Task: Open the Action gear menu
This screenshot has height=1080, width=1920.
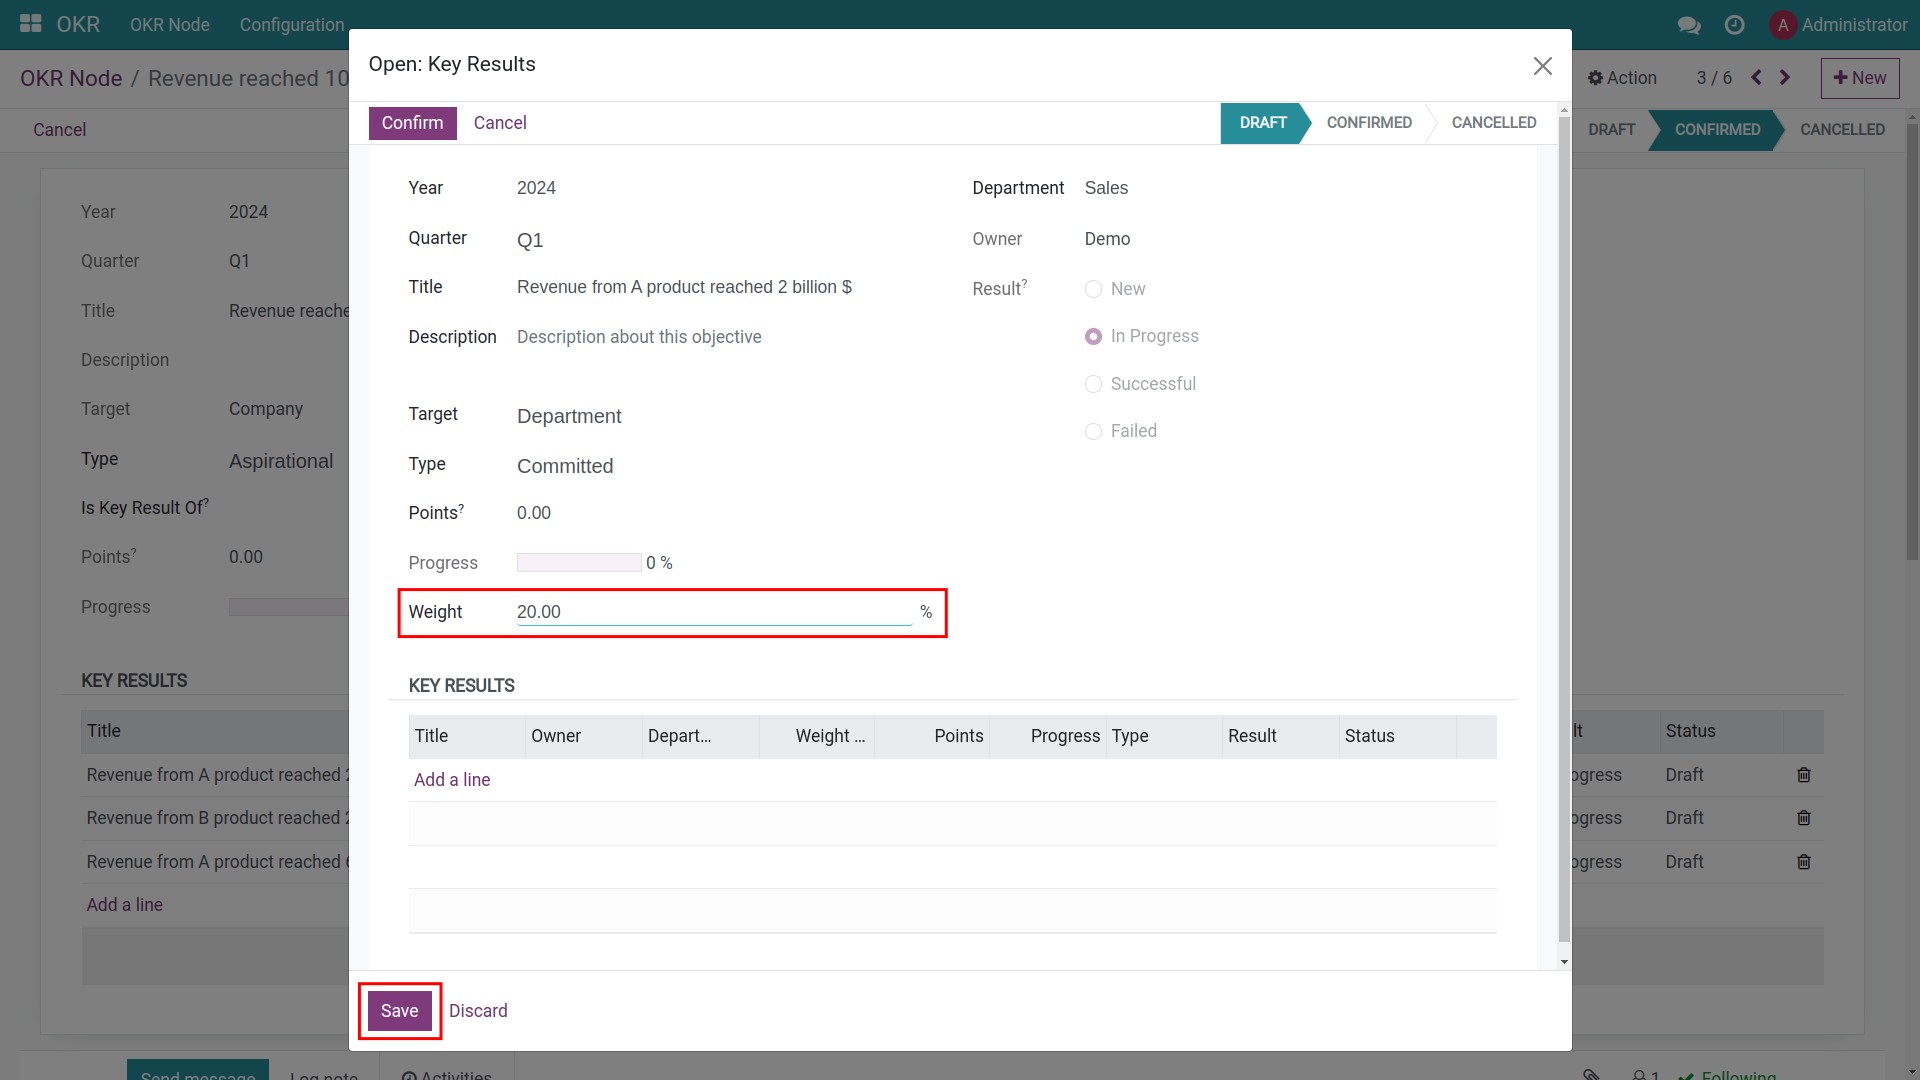Action: pyautogui.click(x=1621, y=77)
